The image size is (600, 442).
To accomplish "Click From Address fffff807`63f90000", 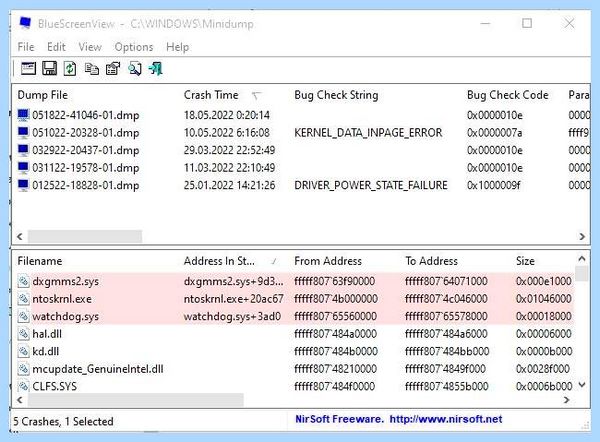I will tap(334, 281).
